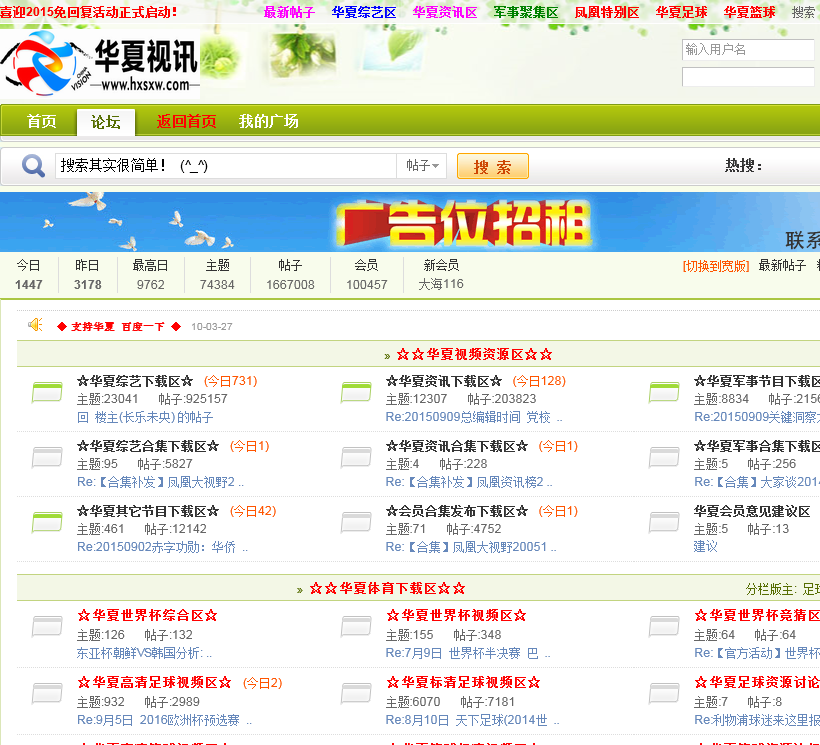Open ☆华夏其它节目下载区☆ forum
Viewport: 820px width, 745px height.
(148, 511)
